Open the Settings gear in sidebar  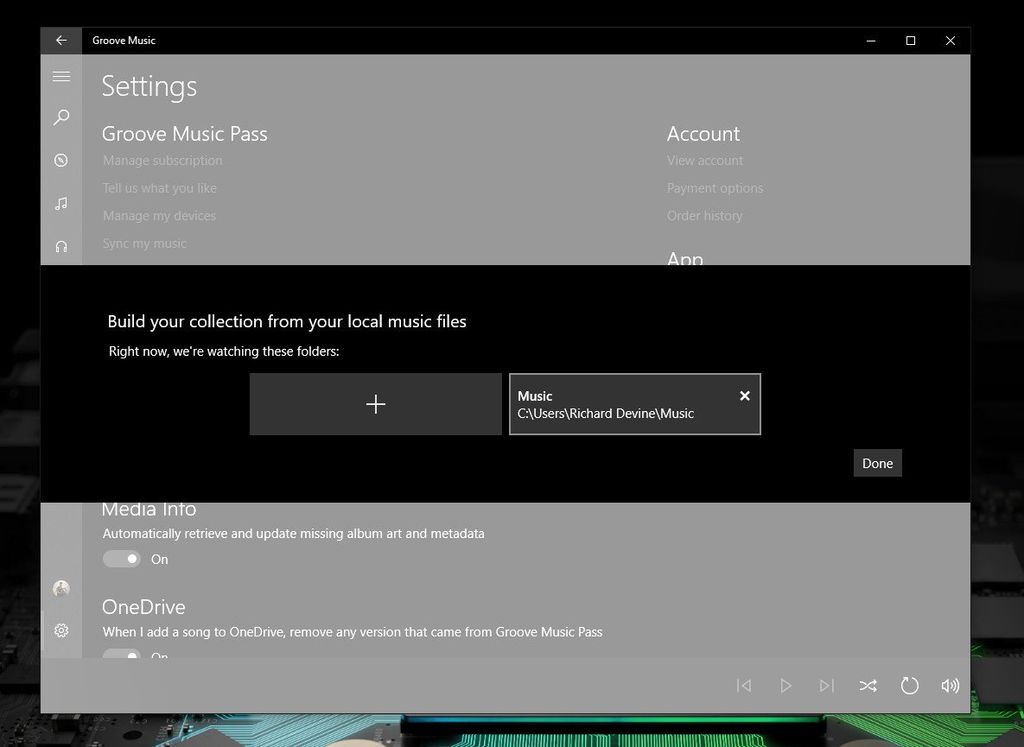point(61,630)
